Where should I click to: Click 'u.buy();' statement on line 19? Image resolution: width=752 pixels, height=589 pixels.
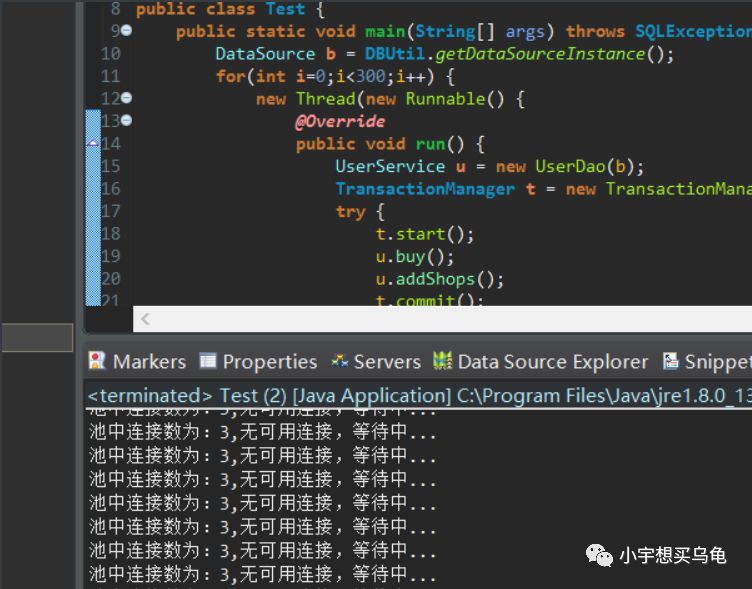click(415, 257)
